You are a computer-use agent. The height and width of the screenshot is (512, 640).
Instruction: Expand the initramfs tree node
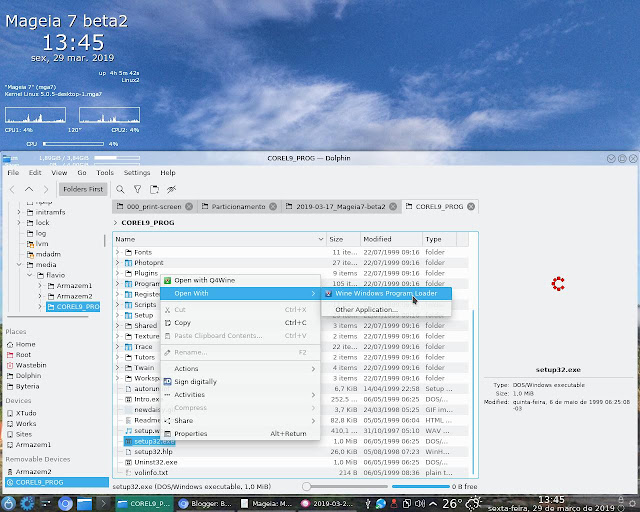[x=19, y=212]
